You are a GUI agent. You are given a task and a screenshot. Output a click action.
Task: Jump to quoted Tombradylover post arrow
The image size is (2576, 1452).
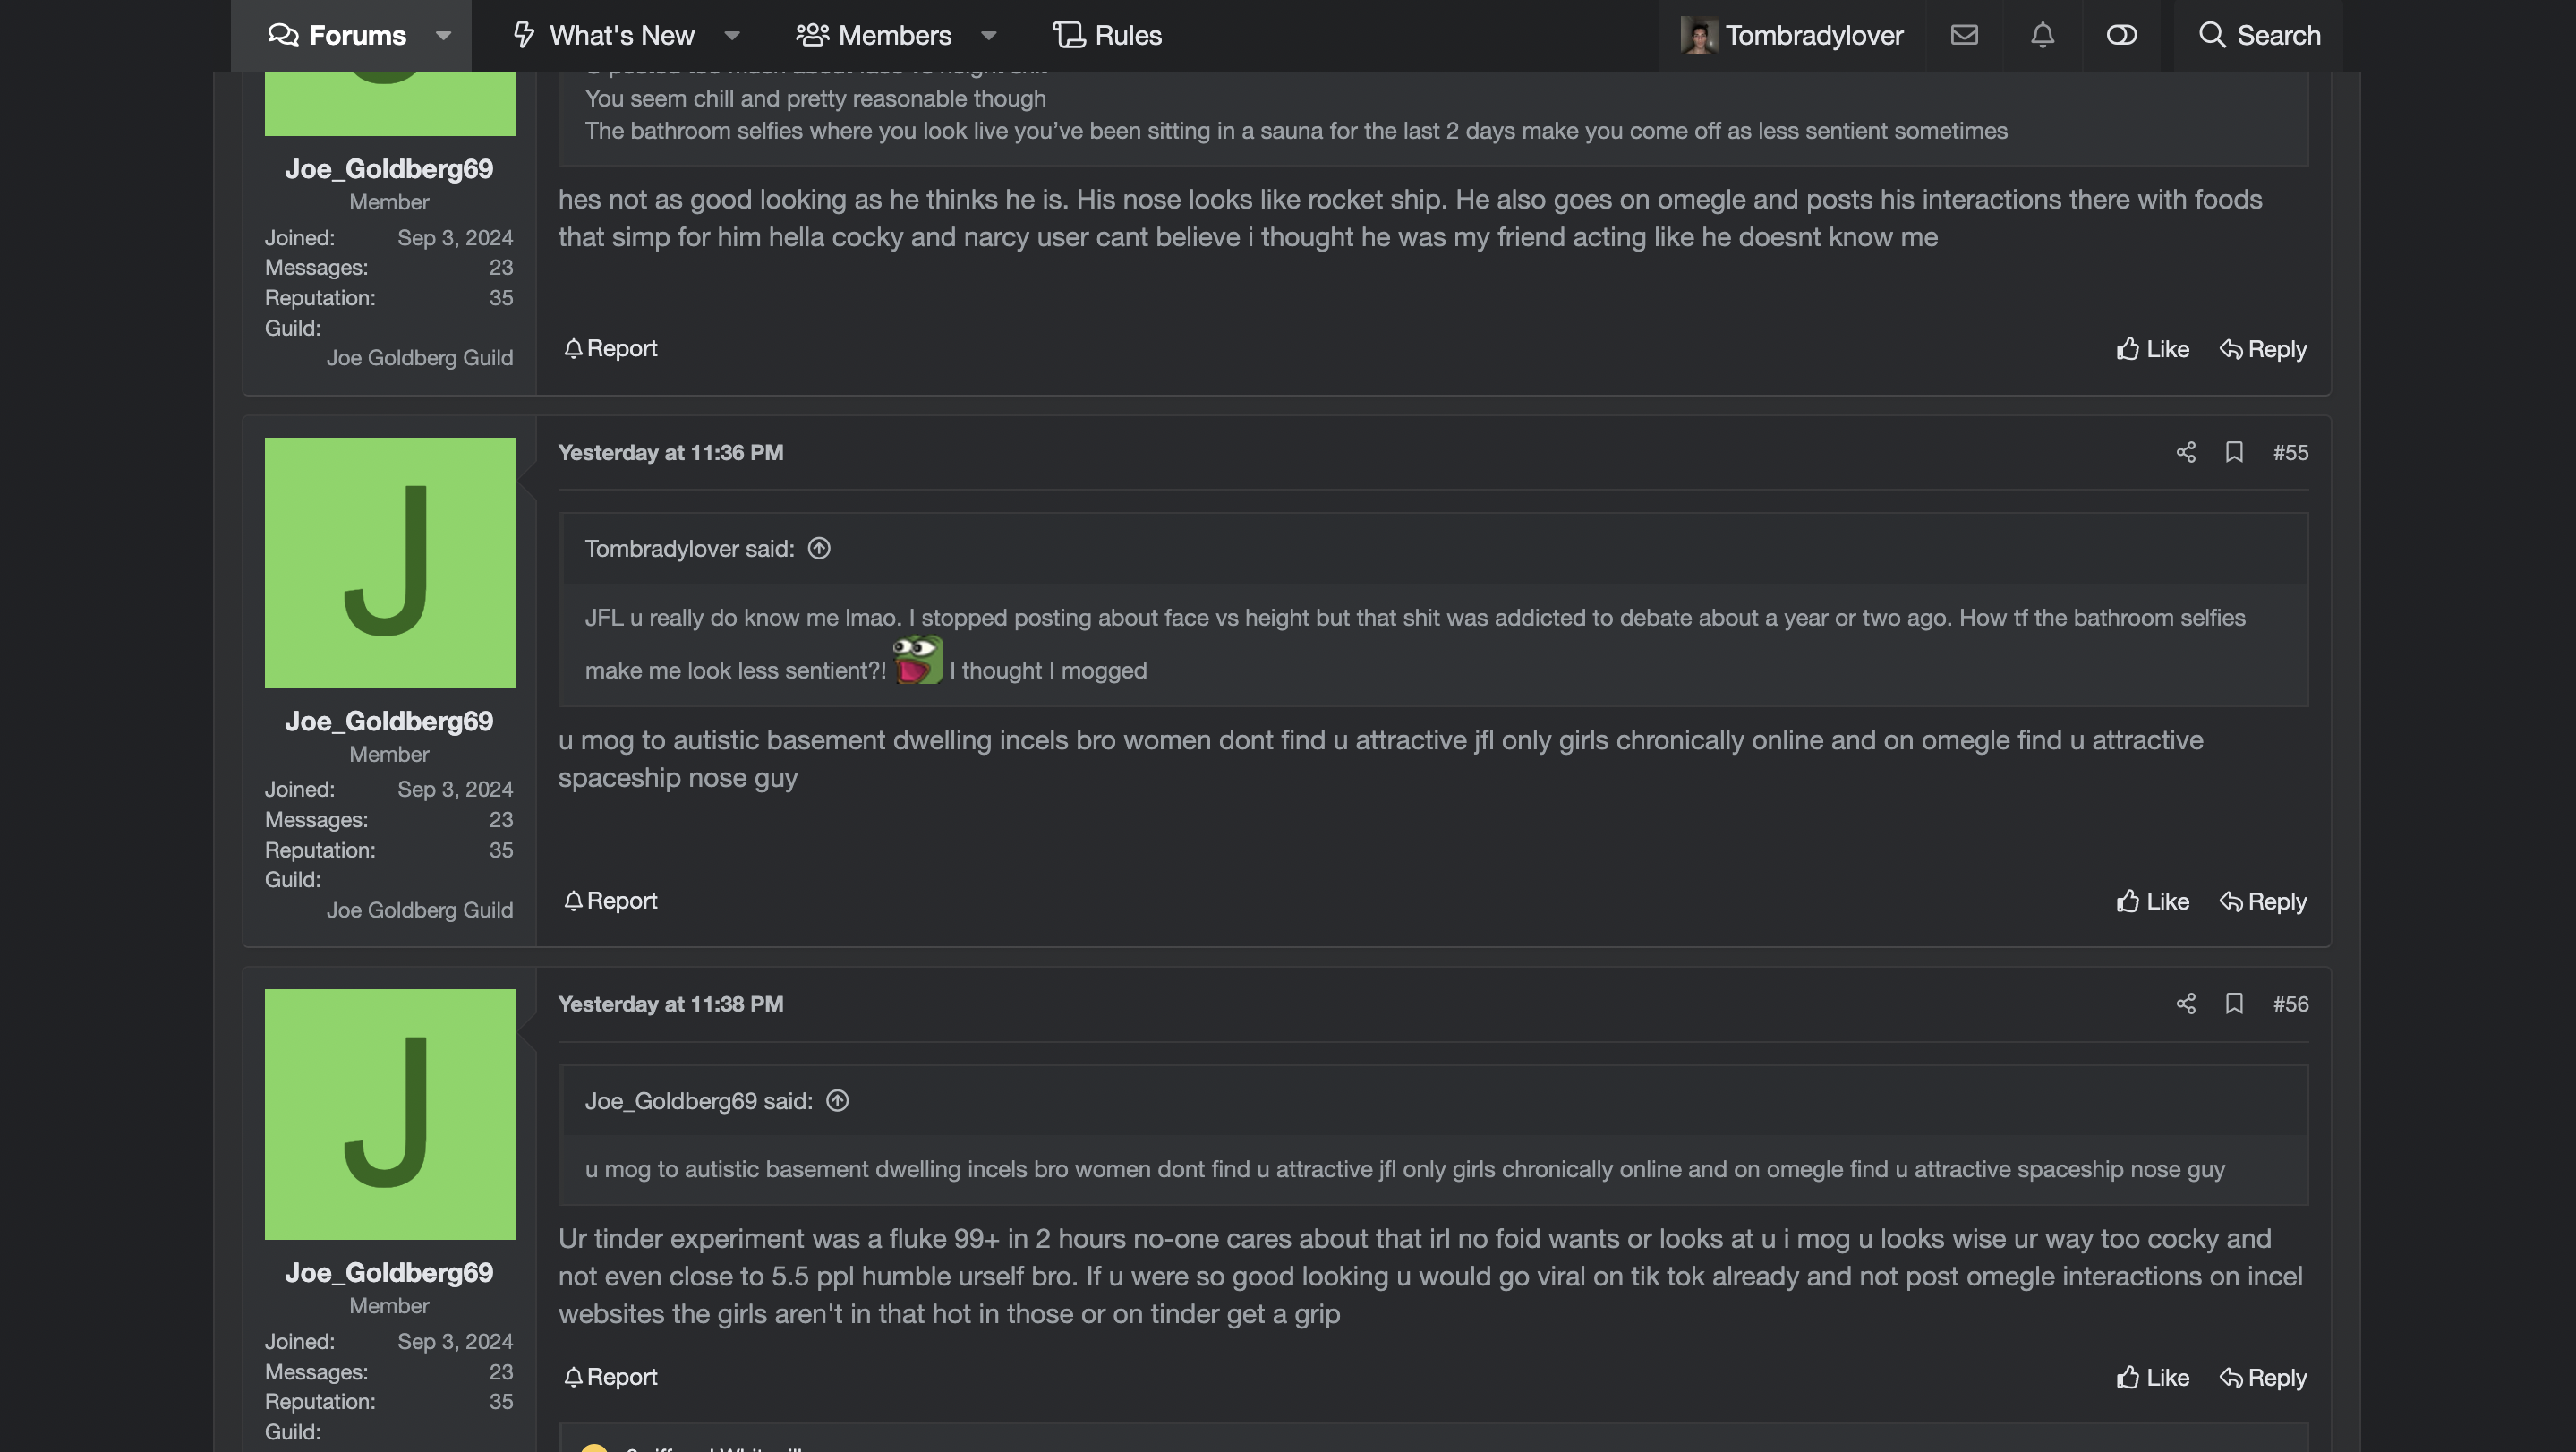(x=819, y=549)
